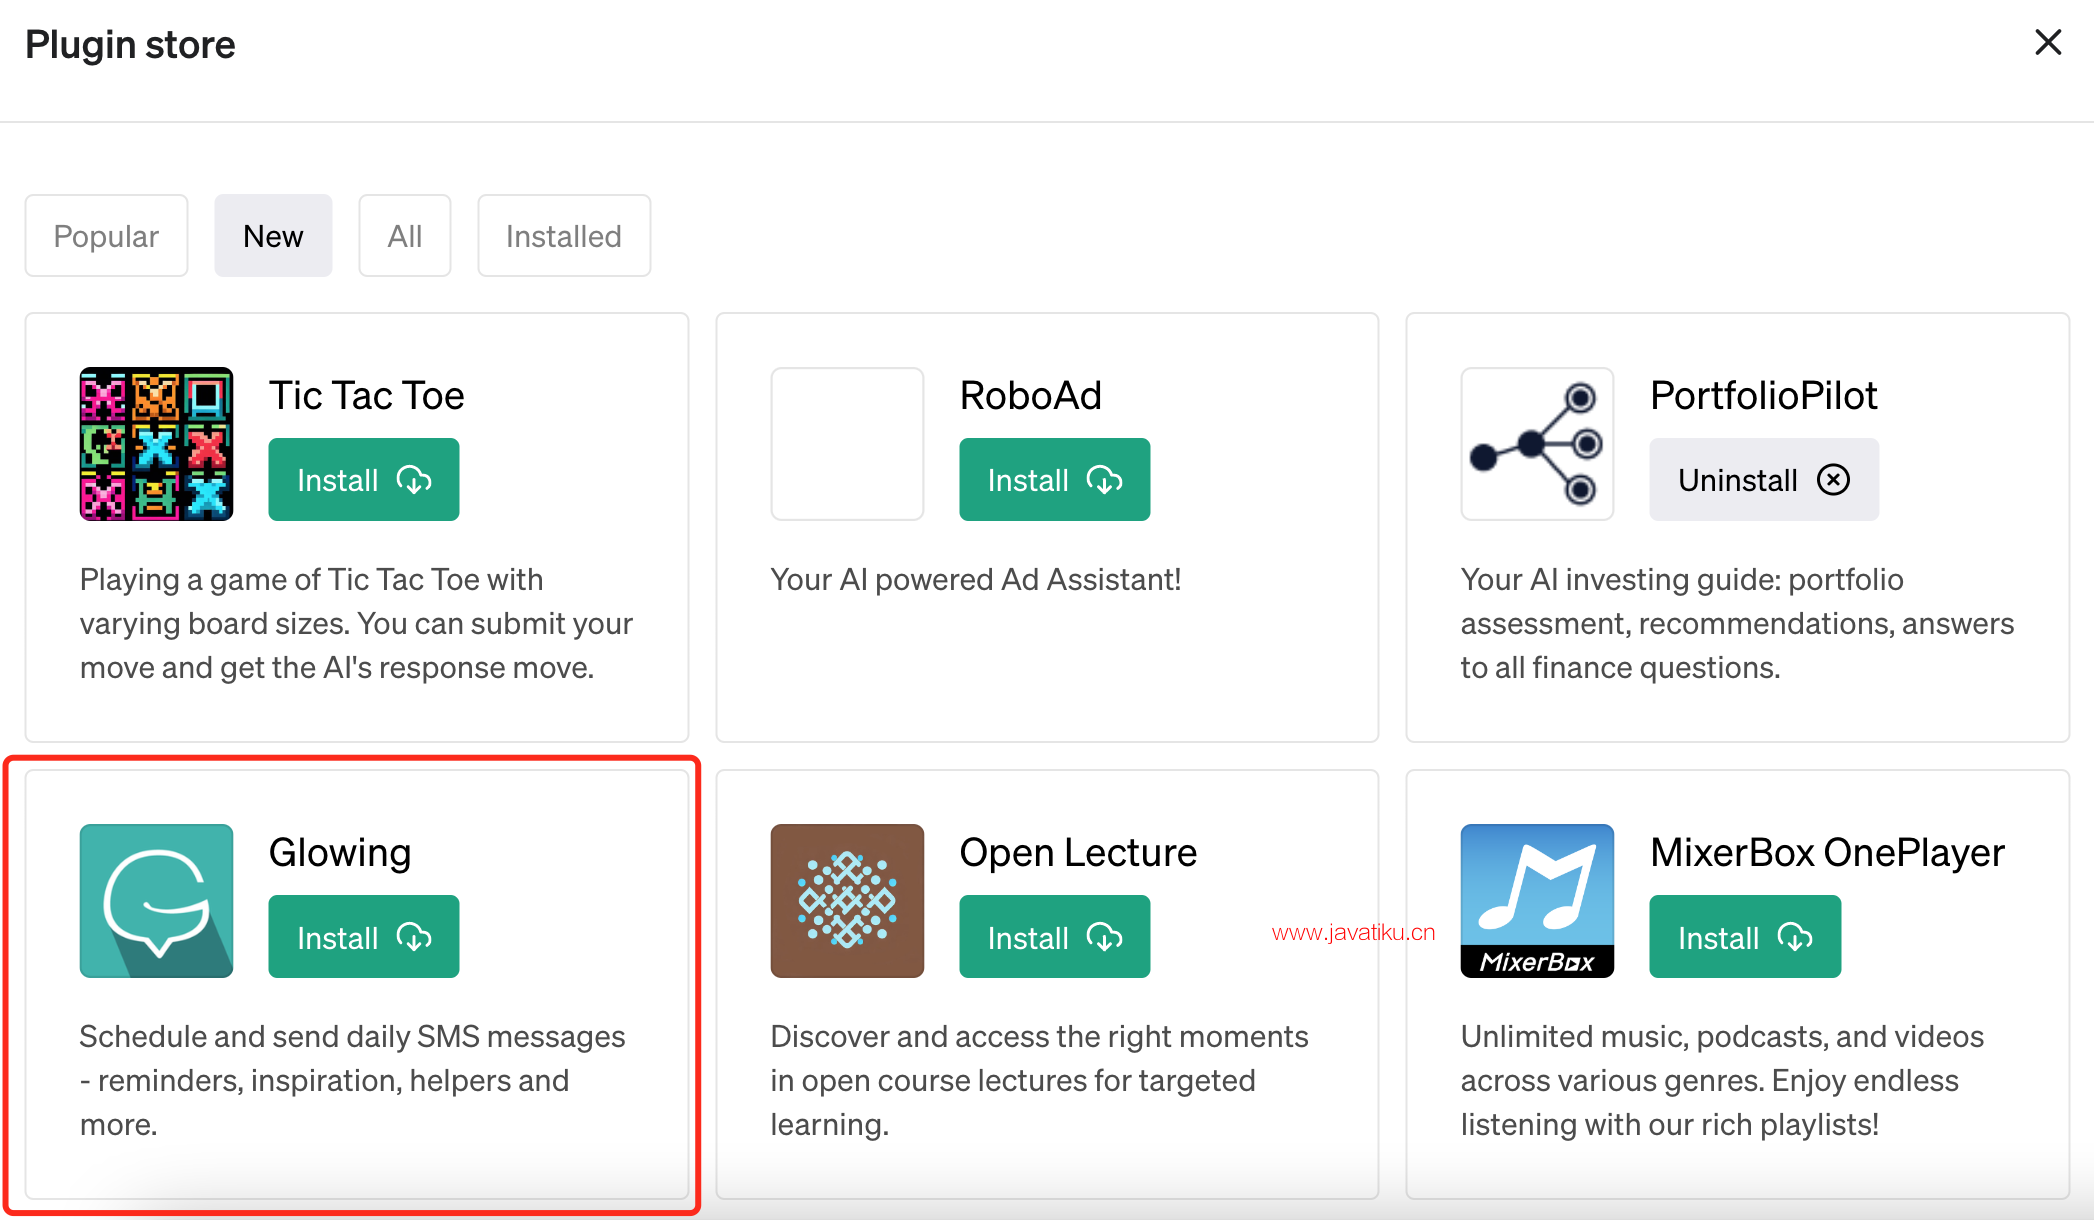Image resolution: width=2094 pixels, height=1220 pixels.
Task: Select the New tab
Action: pos(273,236)
